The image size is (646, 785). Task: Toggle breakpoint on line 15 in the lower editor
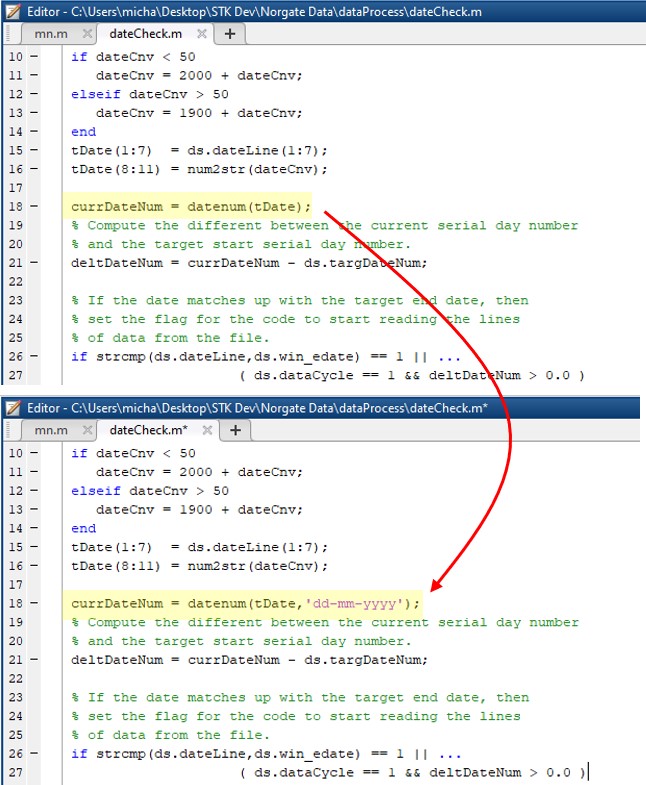33,547
